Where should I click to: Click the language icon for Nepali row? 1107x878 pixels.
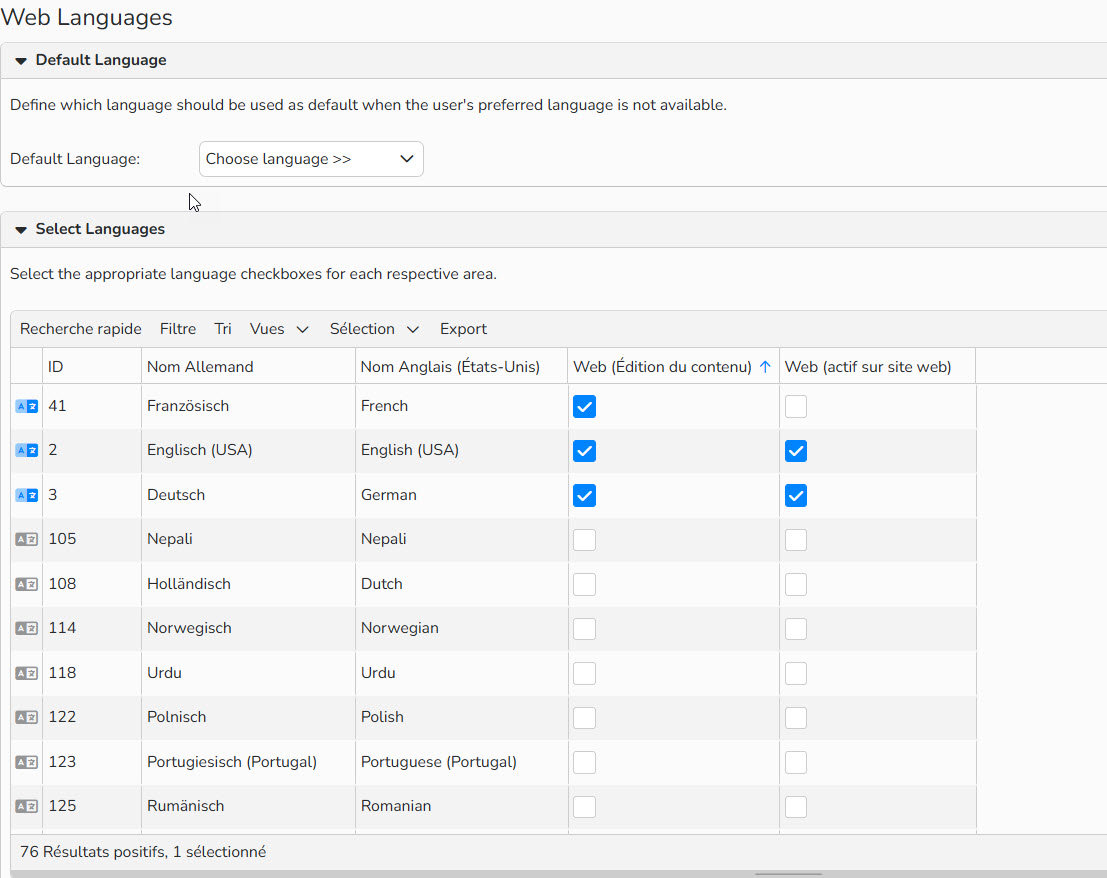coord(27,539)
